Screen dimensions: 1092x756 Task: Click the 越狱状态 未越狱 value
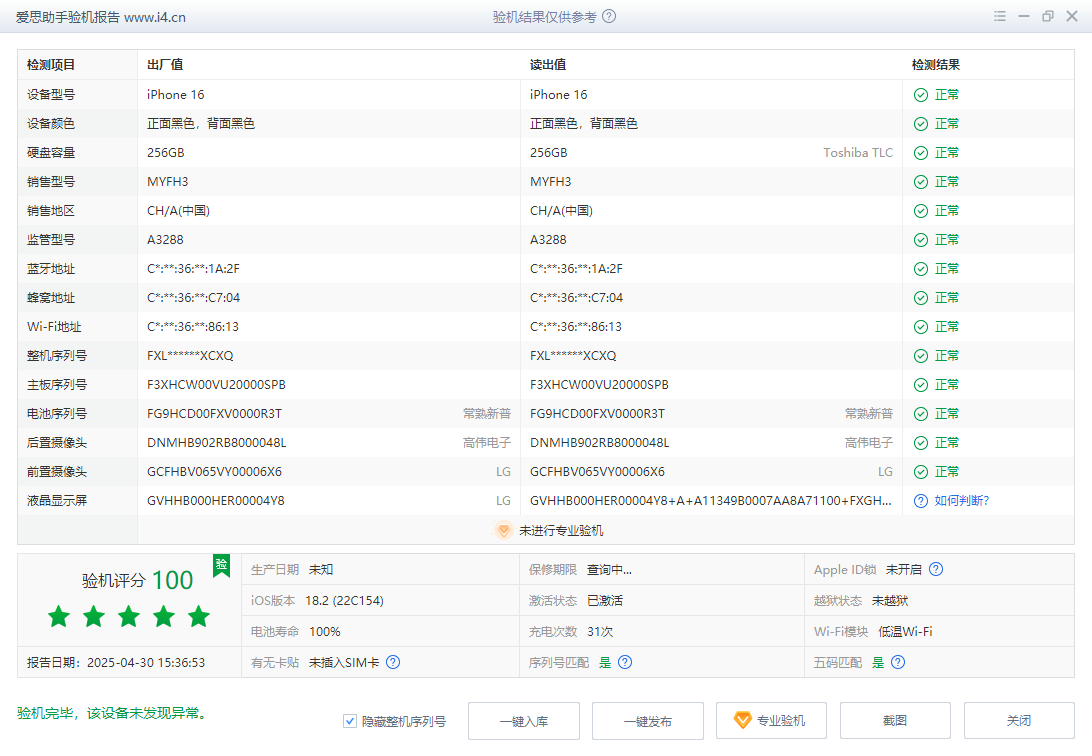[890, 601]
